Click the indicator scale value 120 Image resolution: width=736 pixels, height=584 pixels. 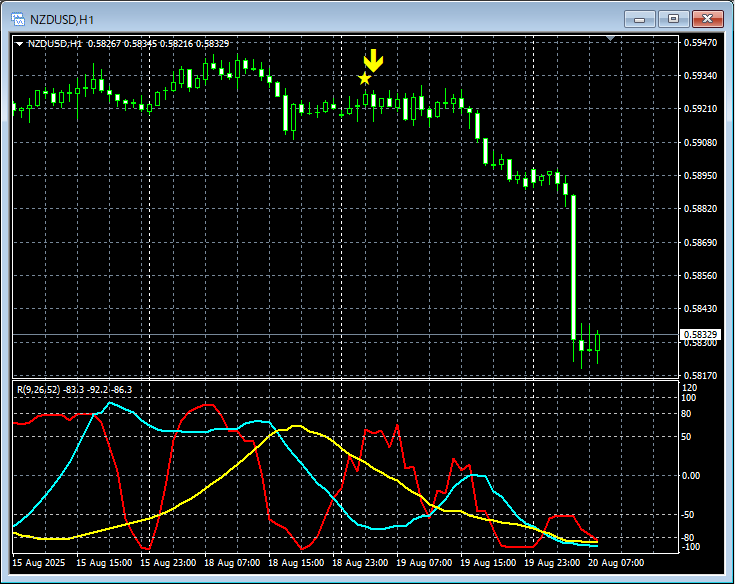(690, 388)
